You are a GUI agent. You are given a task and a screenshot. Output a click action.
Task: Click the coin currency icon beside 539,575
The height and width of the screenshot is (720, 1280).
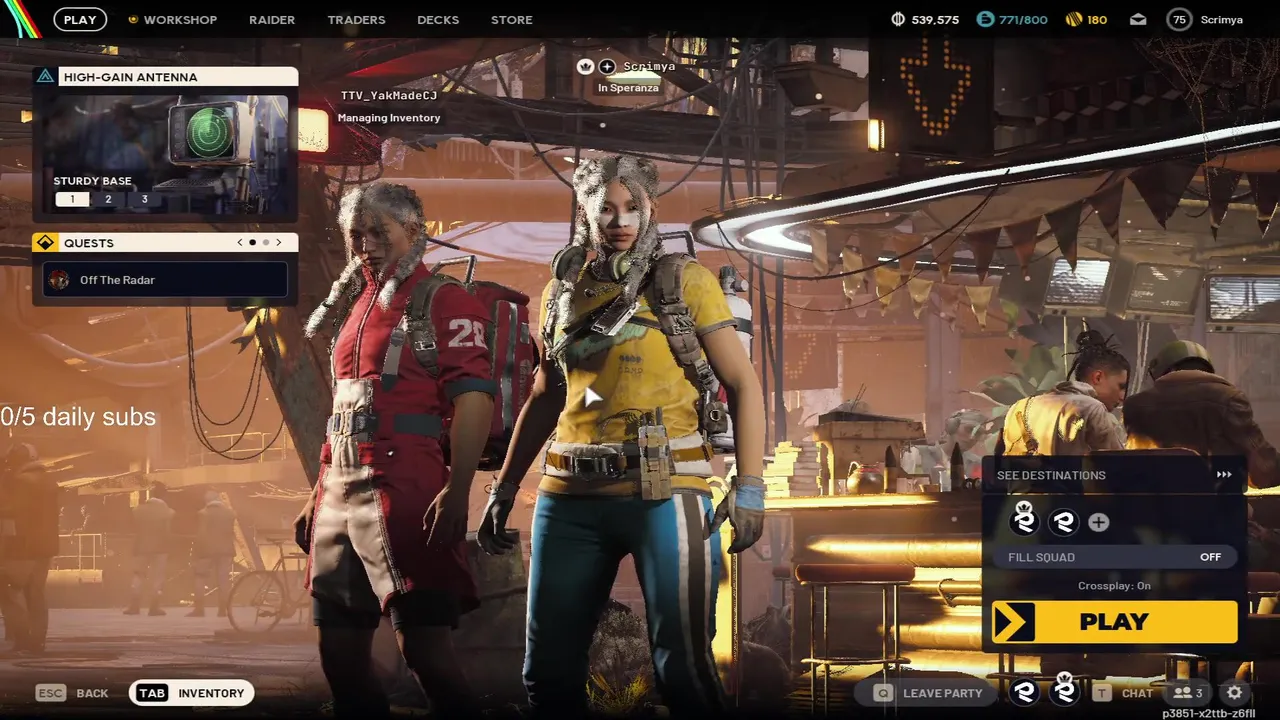[898, 19]
